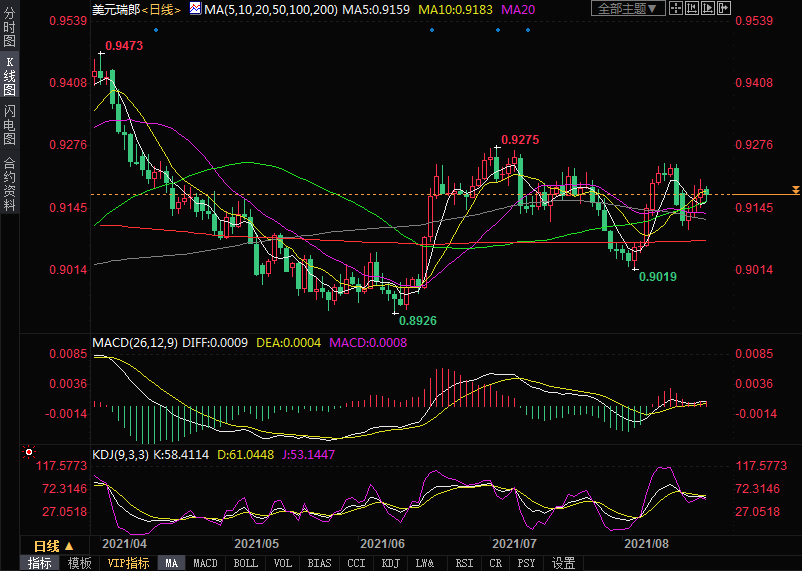Image resolution: width=802 pixels, height=571 pixels.
Task: Switch to 分时图 side tab
Action: coord(9,30)
